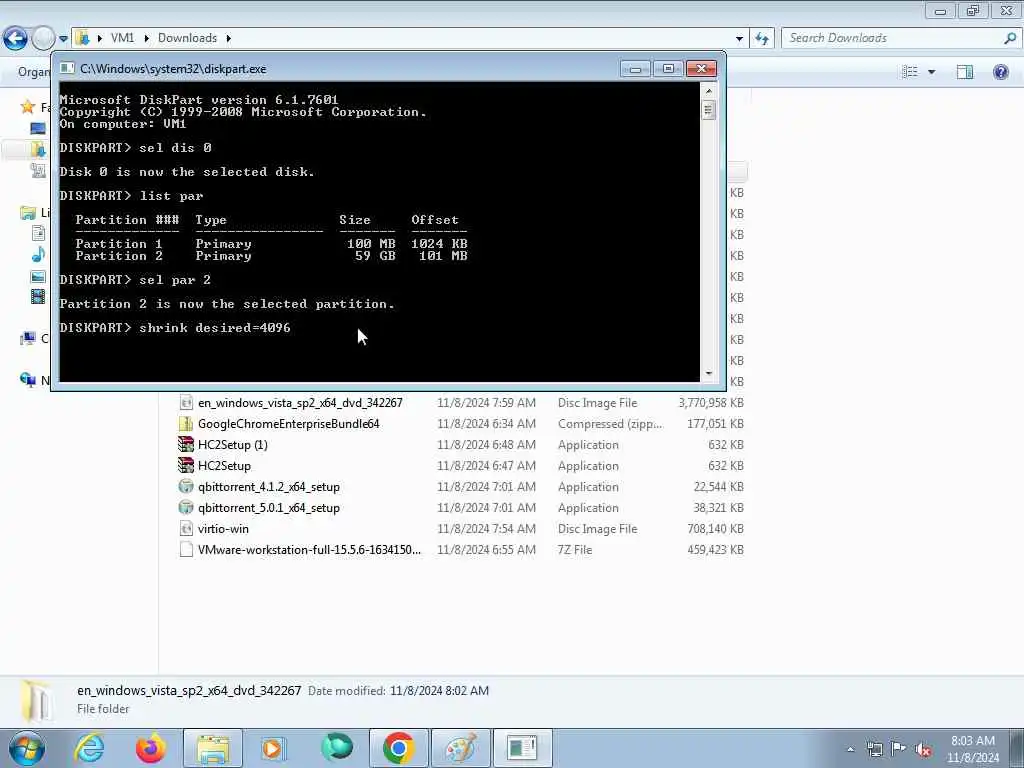Open Paint from the taskbar
Image resolution: width=1024 pixels, height=768 pixels.
tap(461, 748)
